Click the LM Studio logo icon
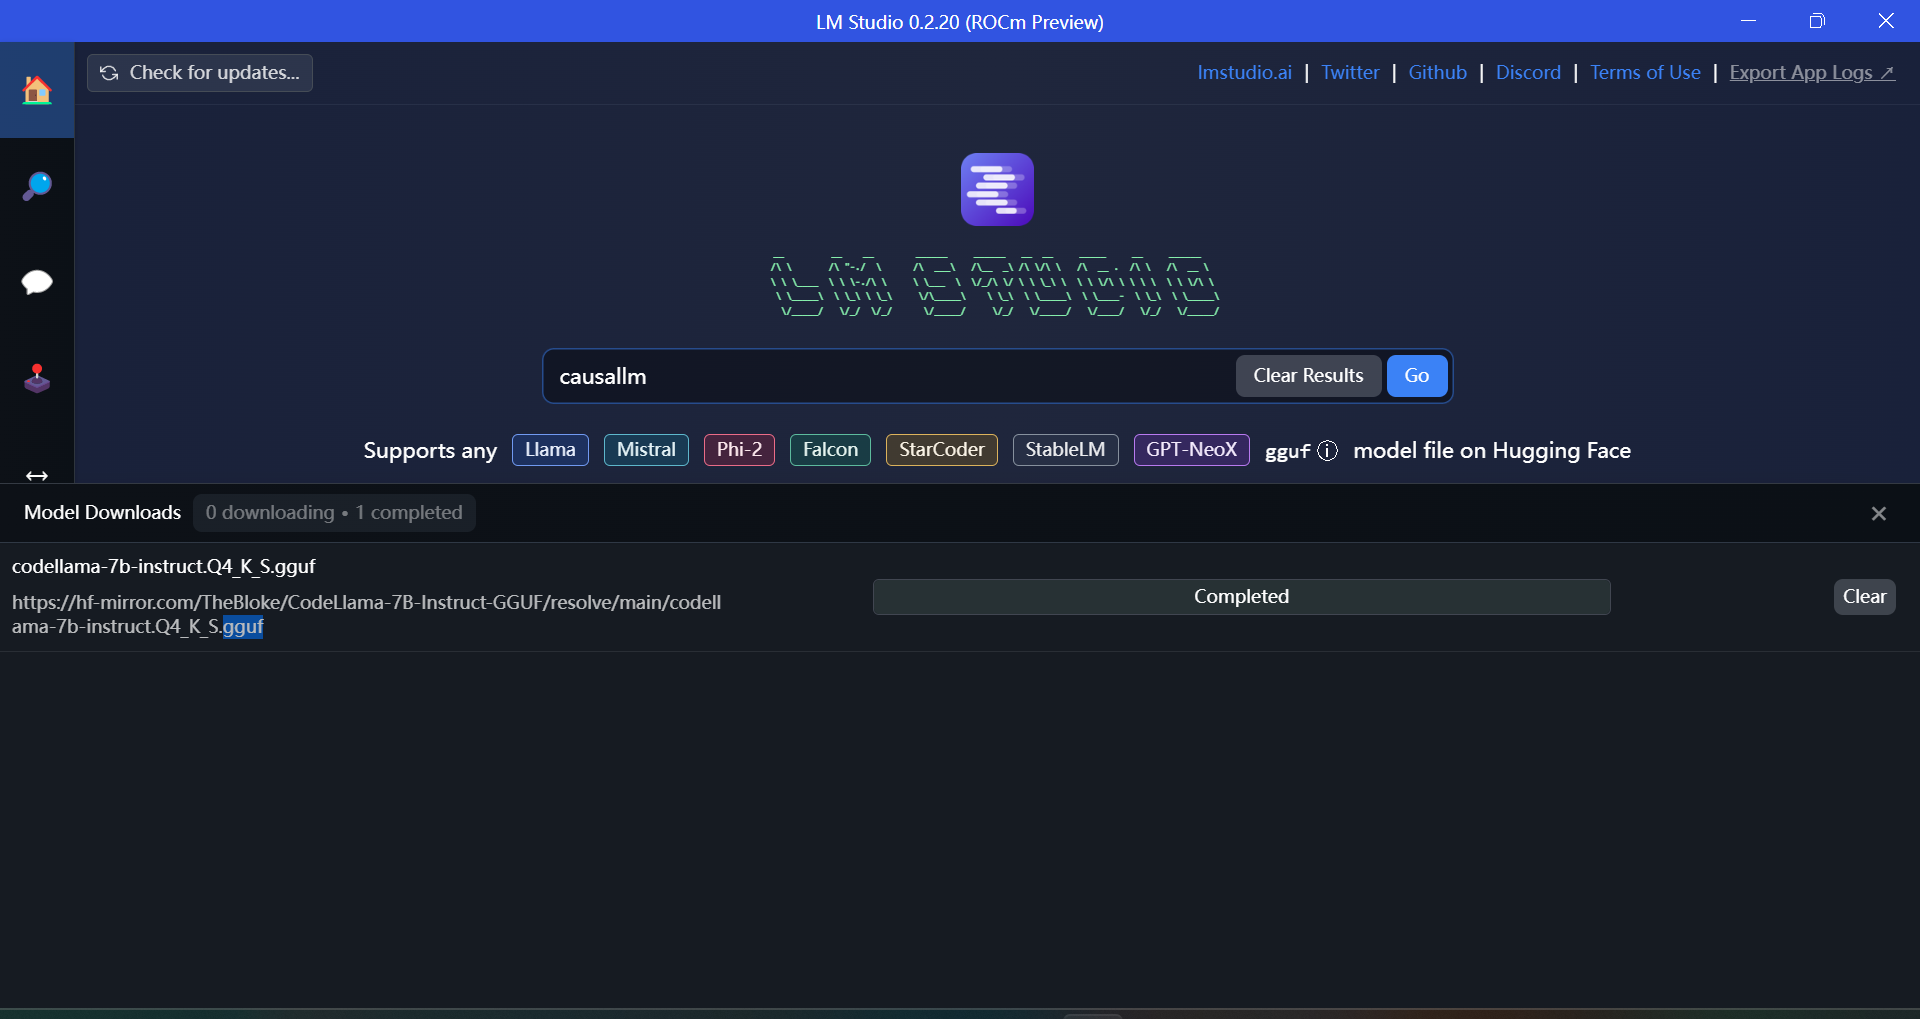This screenshot has width=1920, height=1019. tap(997, 189)
